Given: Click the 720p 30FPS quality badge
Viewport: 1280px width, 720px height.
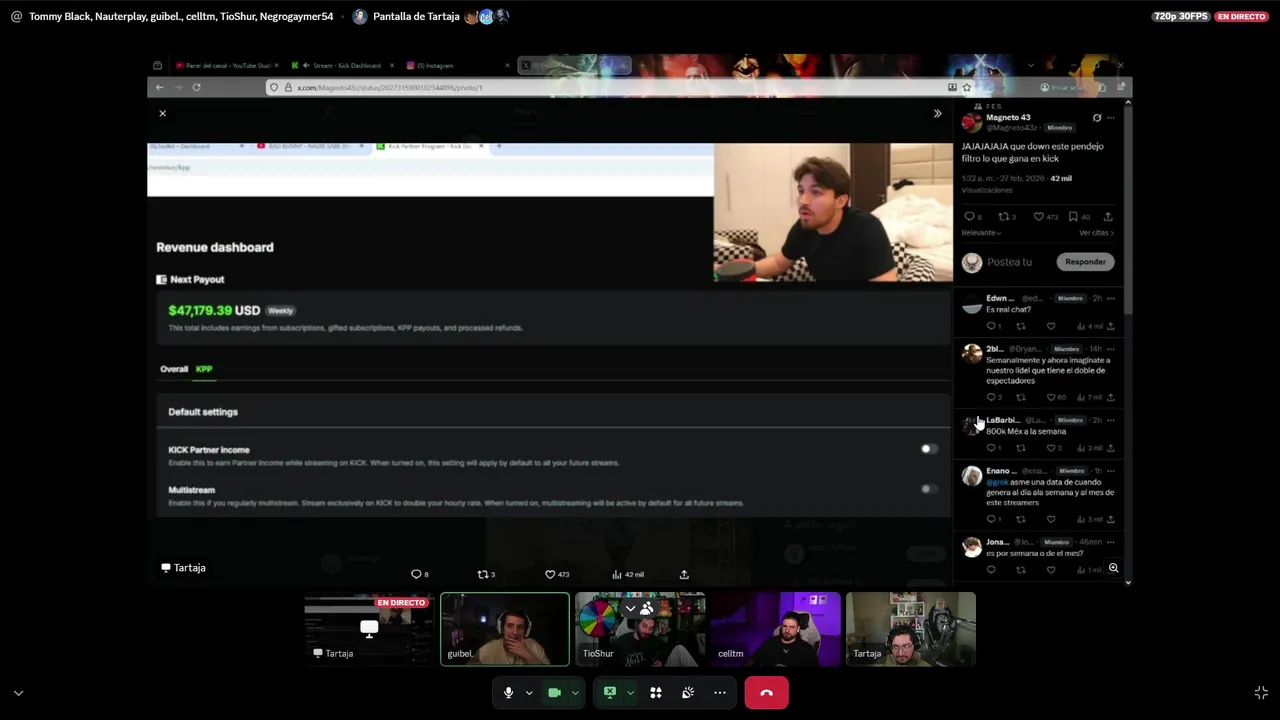Looking at the screenshot, I should (1180, 16).
